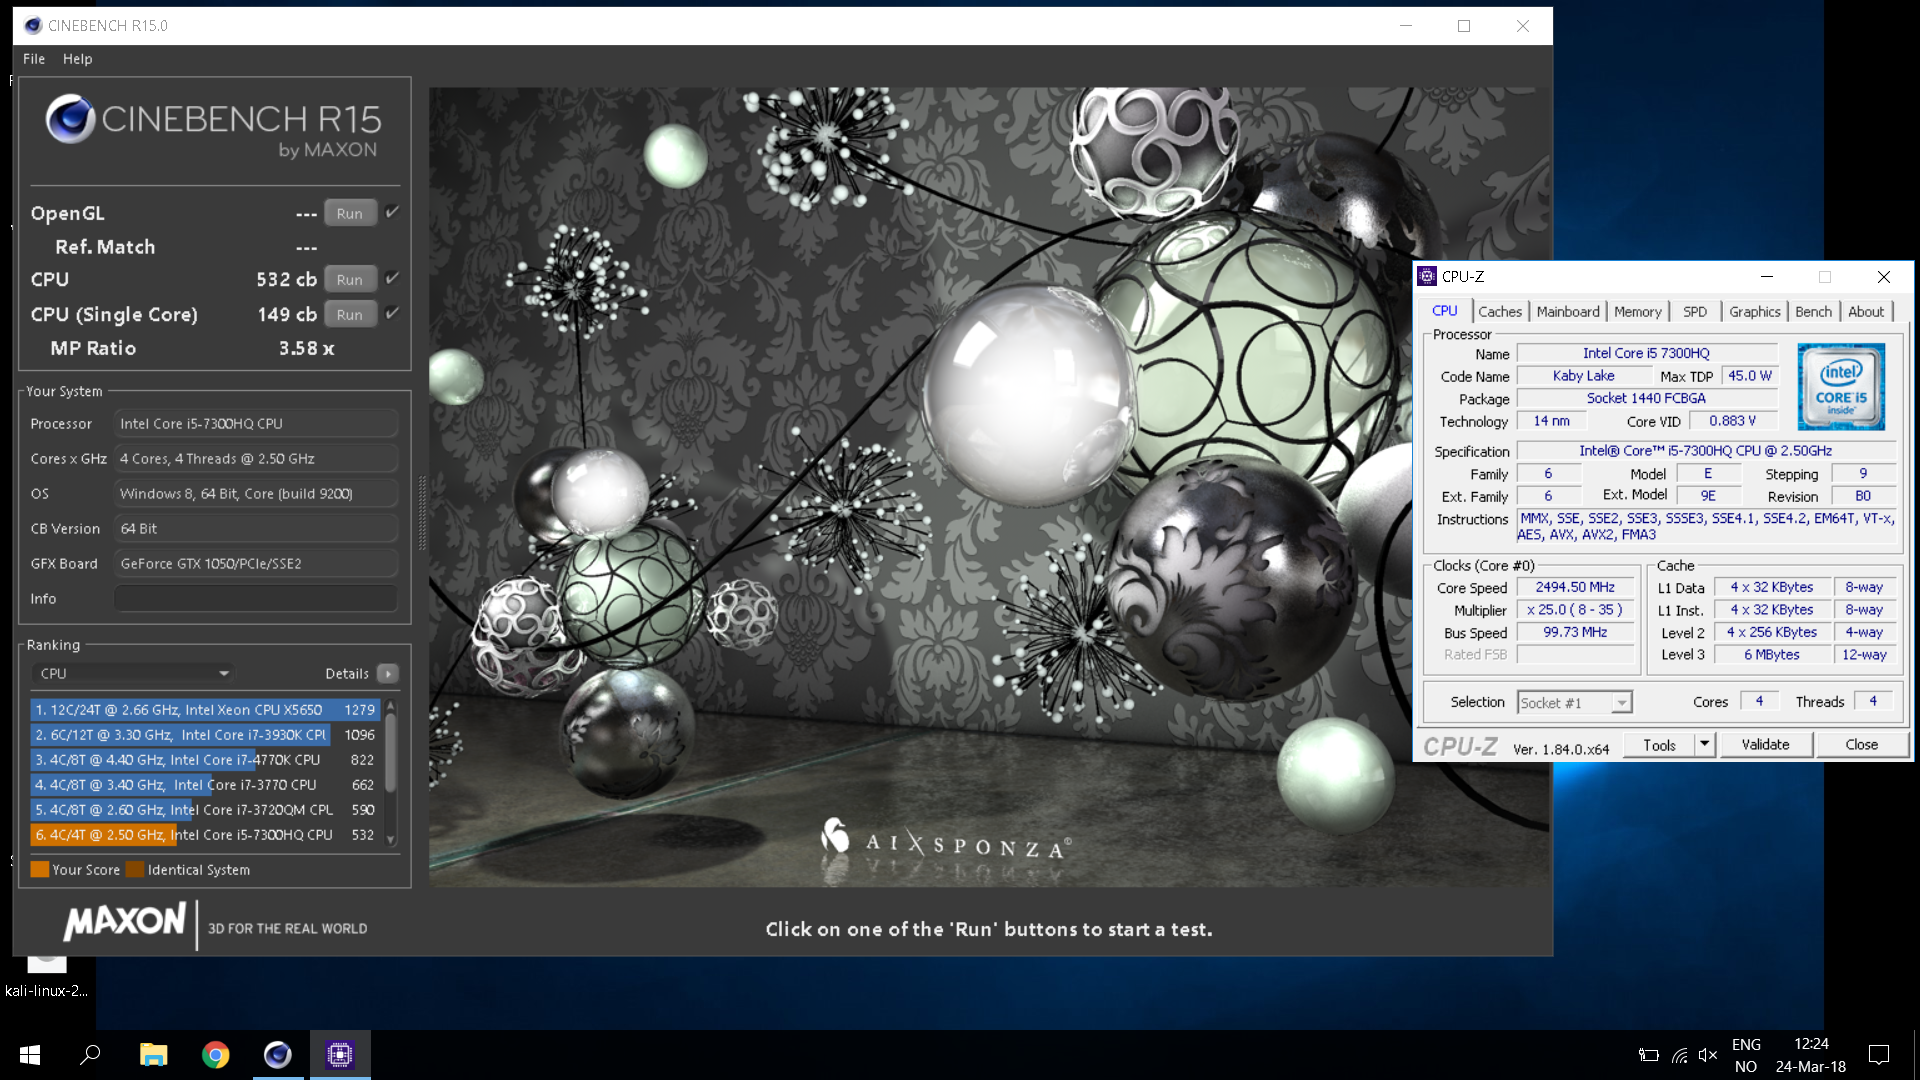
Task: Click the battery tray icon
Action: 1649,1055
